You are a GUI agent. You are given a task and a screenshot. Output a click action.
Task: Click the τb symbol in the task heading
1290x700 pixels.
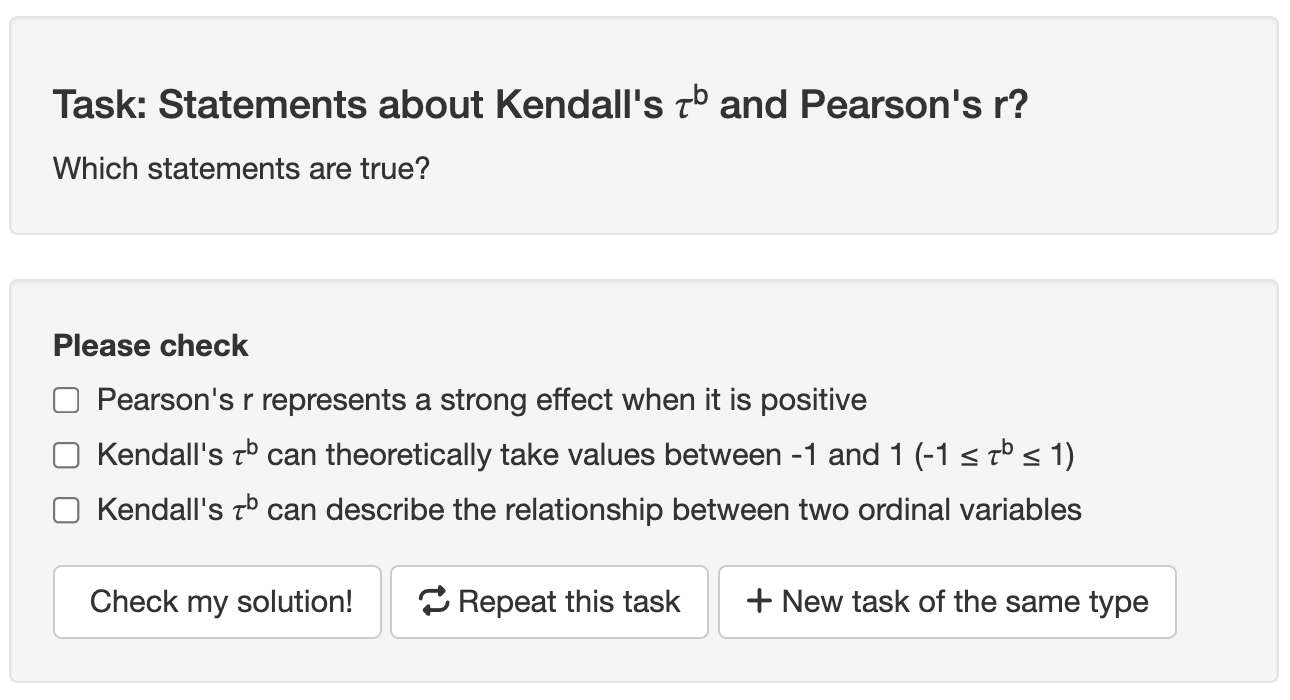tap(691, 104)
